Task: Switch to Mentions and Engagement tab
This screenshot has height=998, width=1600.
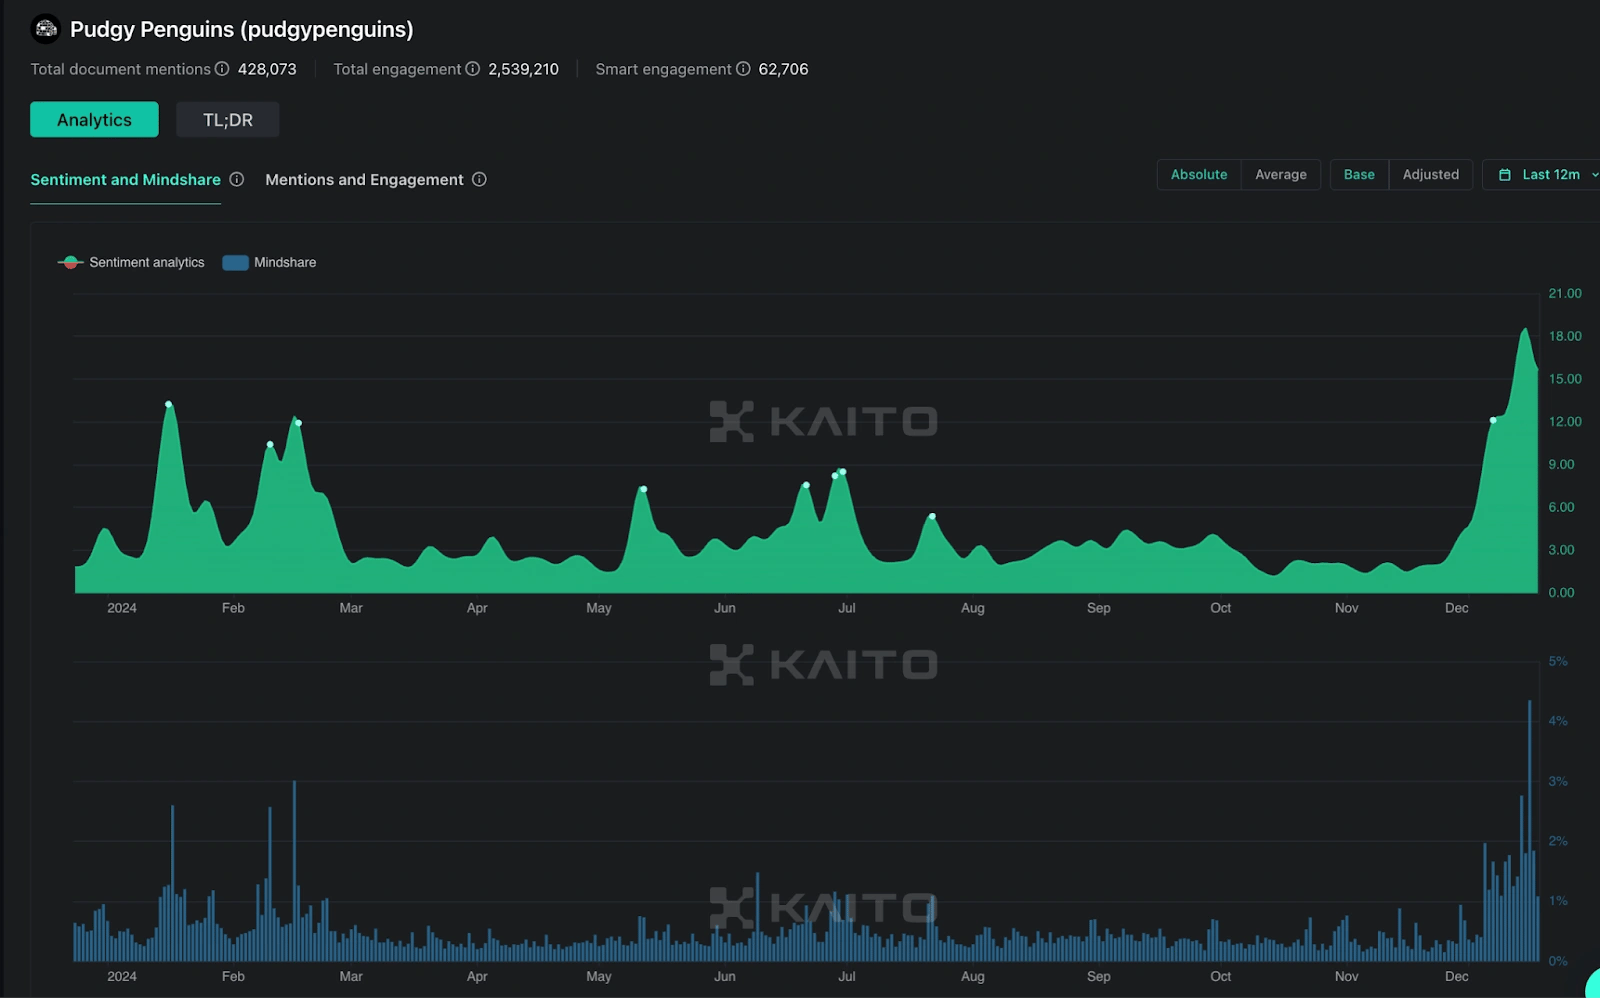Action: [x=364, y=180]
